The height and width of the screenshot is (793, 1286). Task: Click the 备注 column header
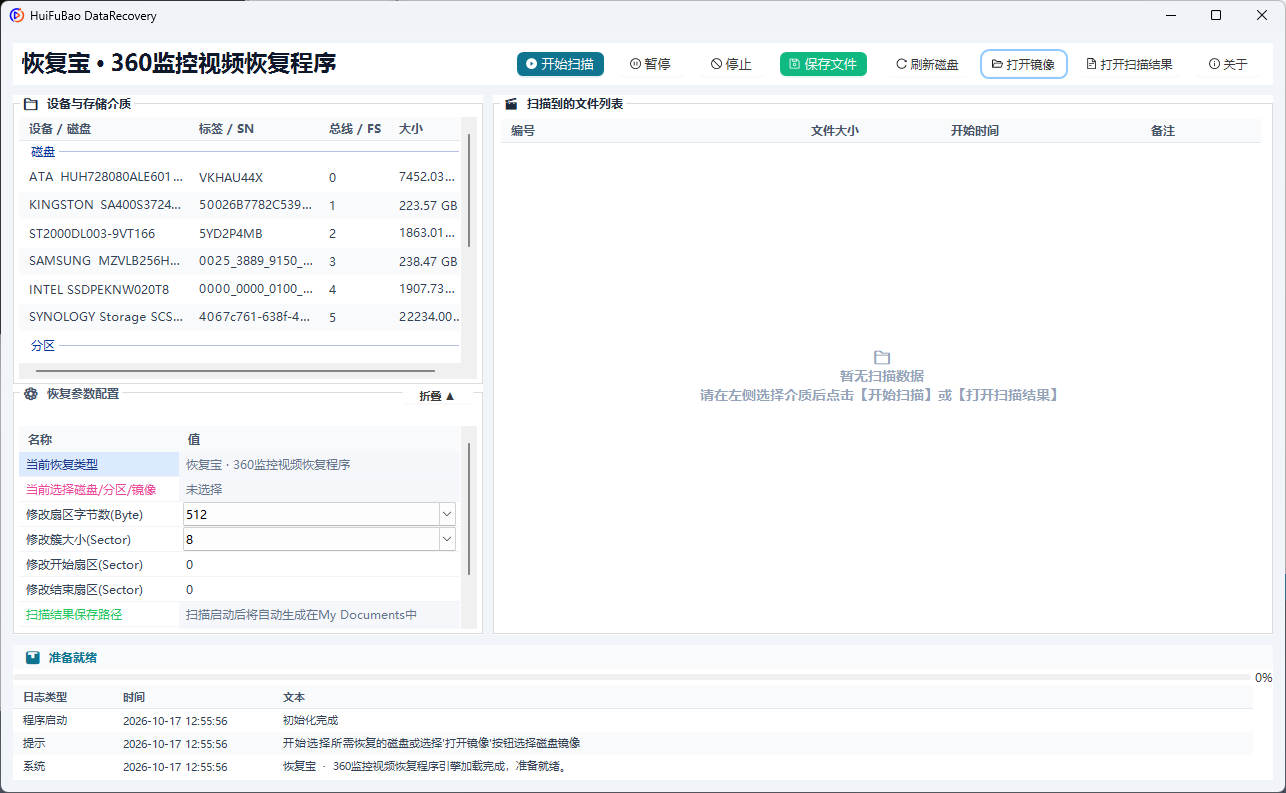click(1163, 131)
